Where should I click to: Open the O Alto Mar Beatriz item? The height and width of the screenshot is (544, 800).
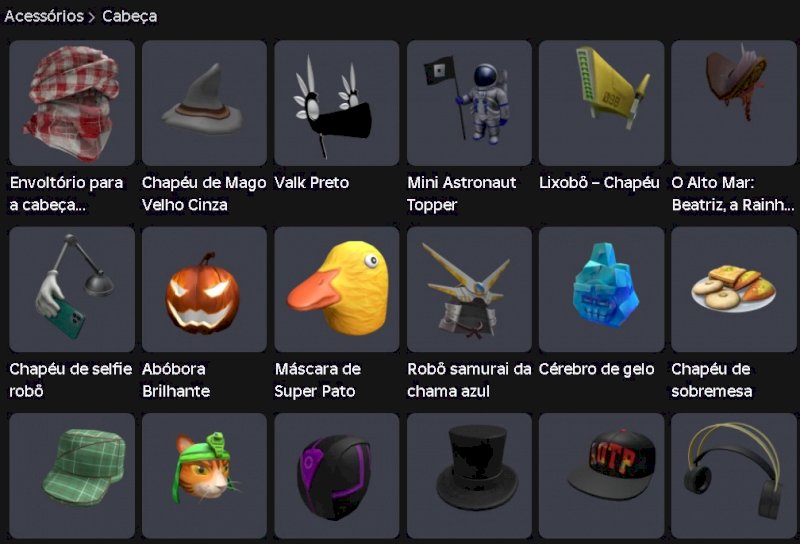[734, 103]
